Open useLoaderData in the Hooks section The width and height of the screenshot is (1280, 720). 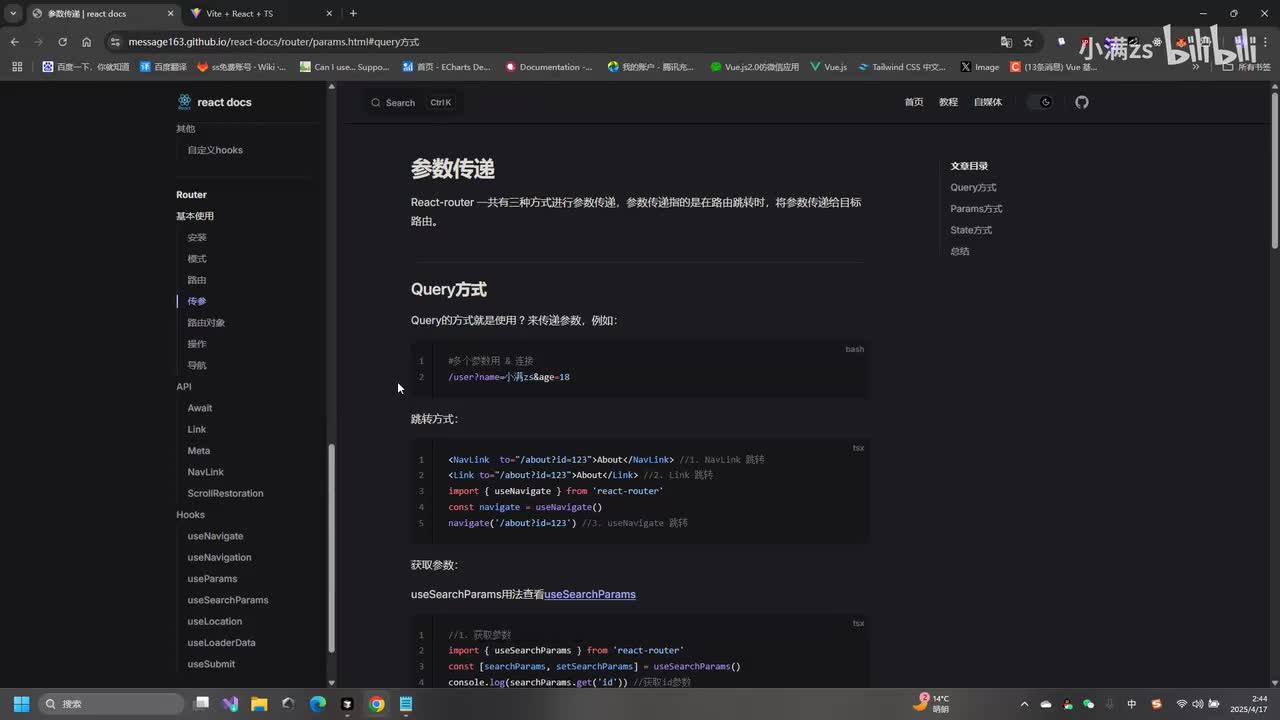click(221, 643)
